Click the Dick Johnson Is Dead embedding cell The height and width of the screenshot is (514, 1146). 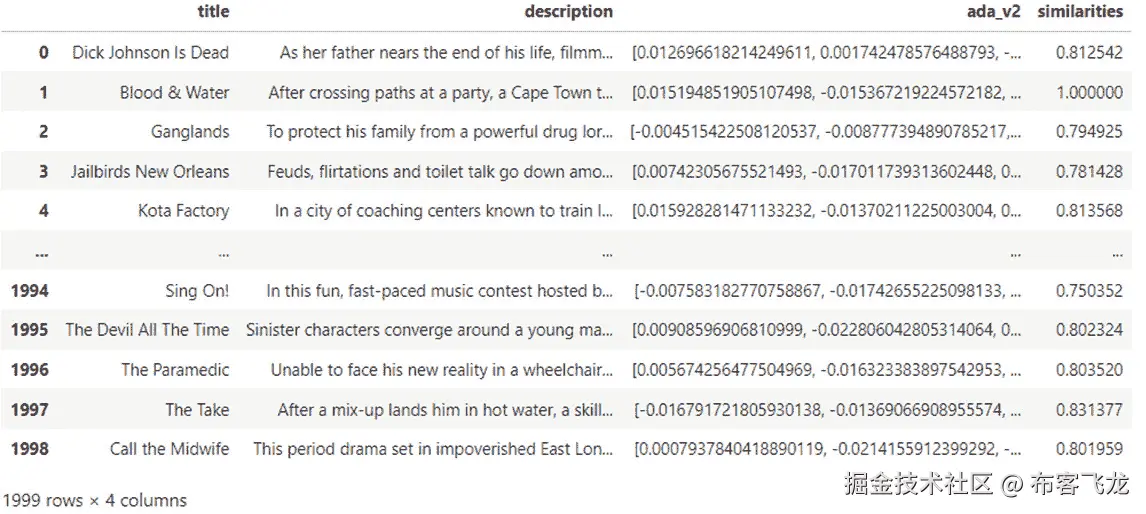pos(827,52)
